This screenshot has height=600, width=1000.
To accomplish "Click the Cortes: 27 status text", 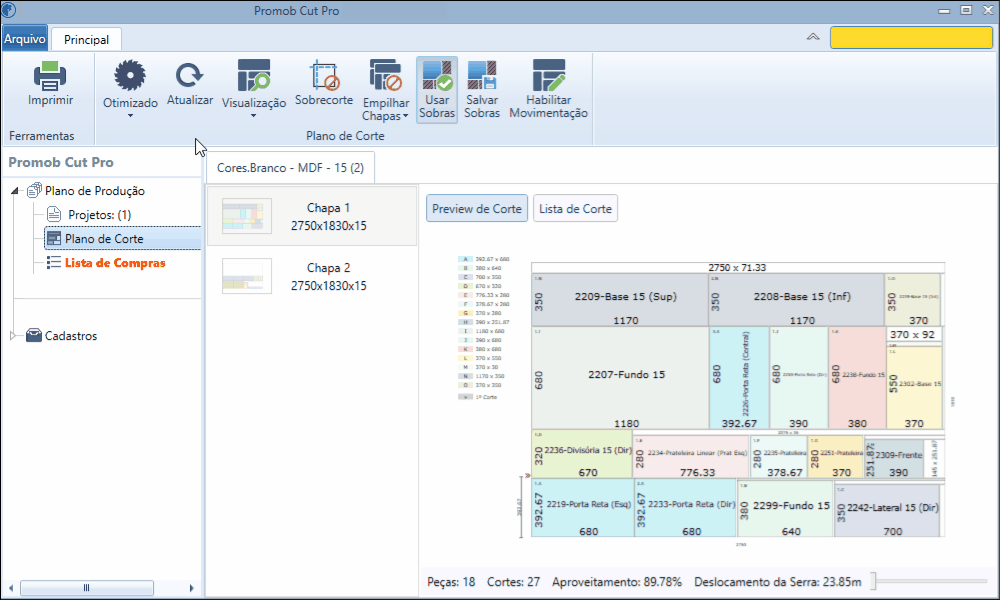I will [513, 582].
